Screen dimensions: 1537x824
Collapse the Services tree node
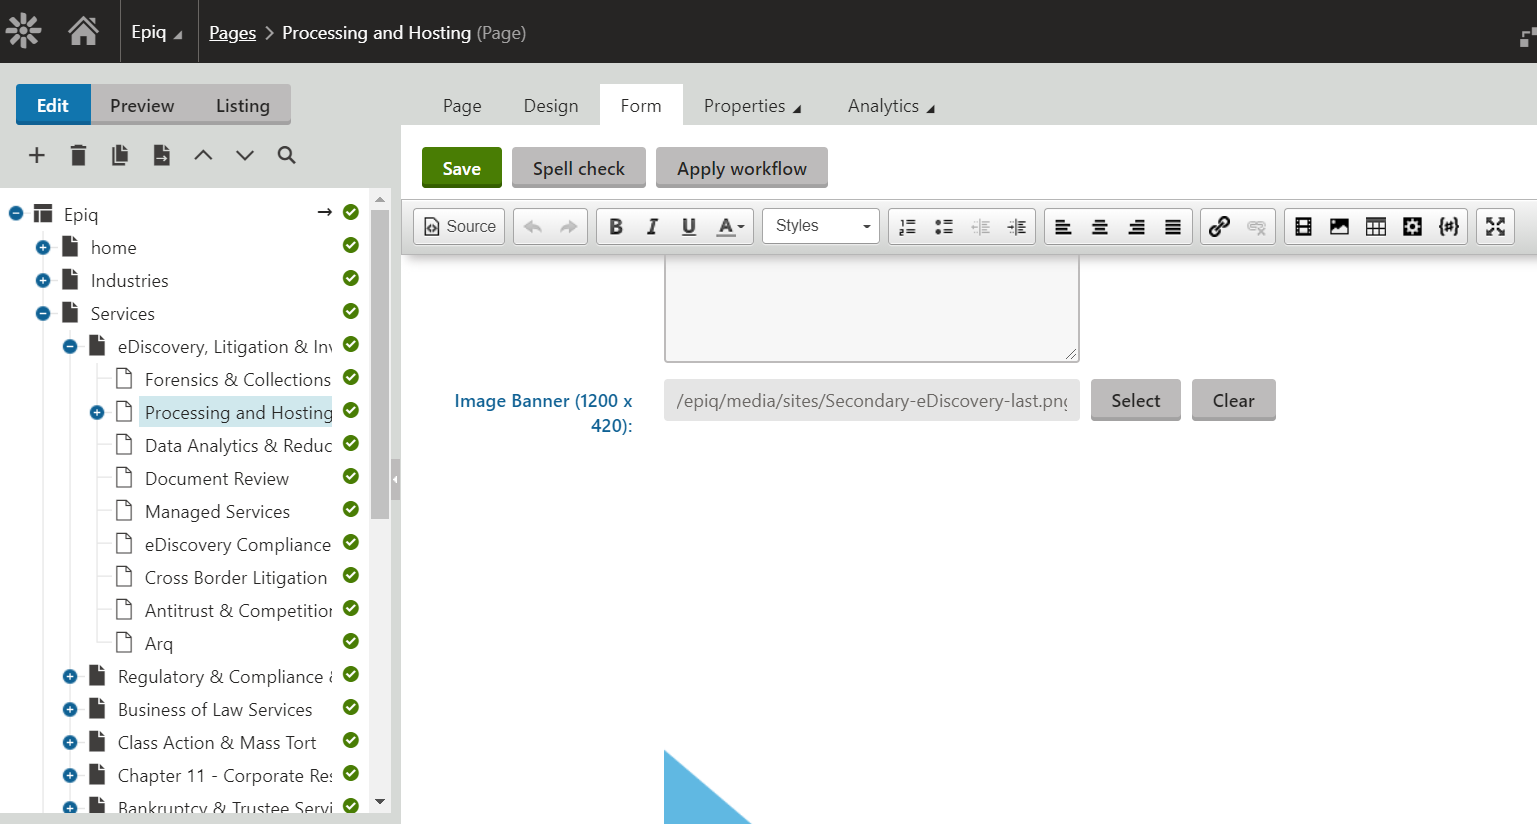coord(43,314)
